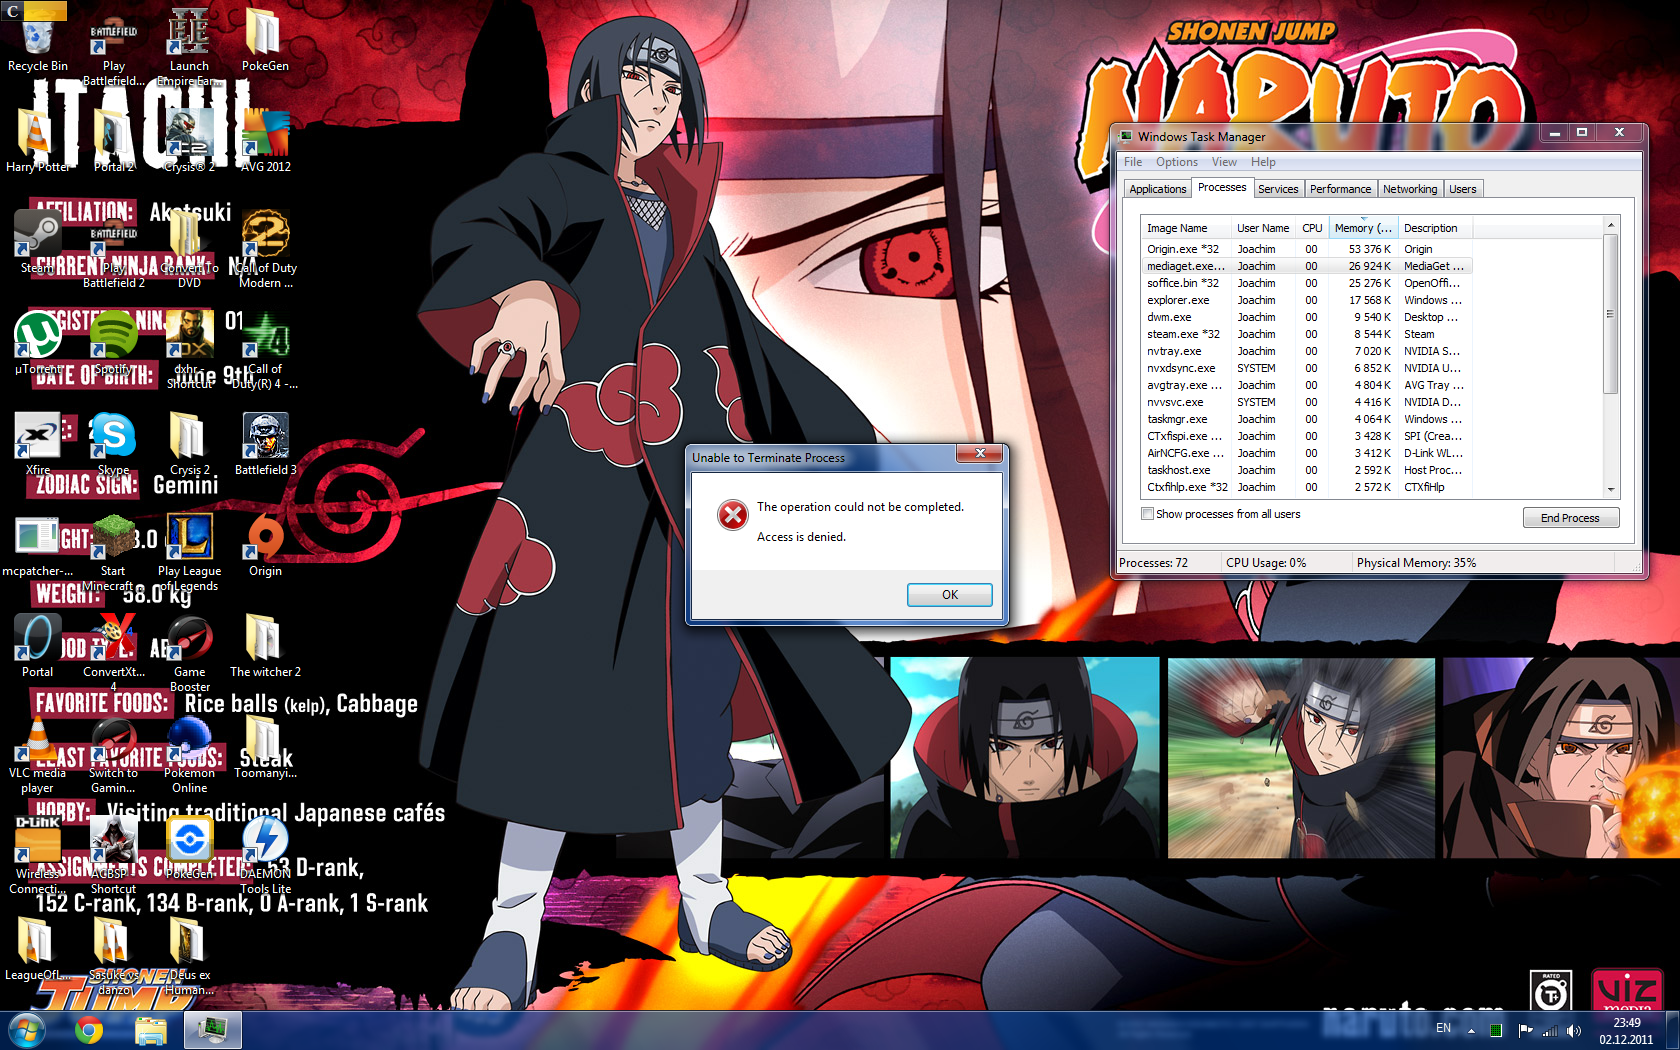This screenshot has width=1680, height=1050.
Task: Select the taskmgr.exe process row
Action: 1306,419
